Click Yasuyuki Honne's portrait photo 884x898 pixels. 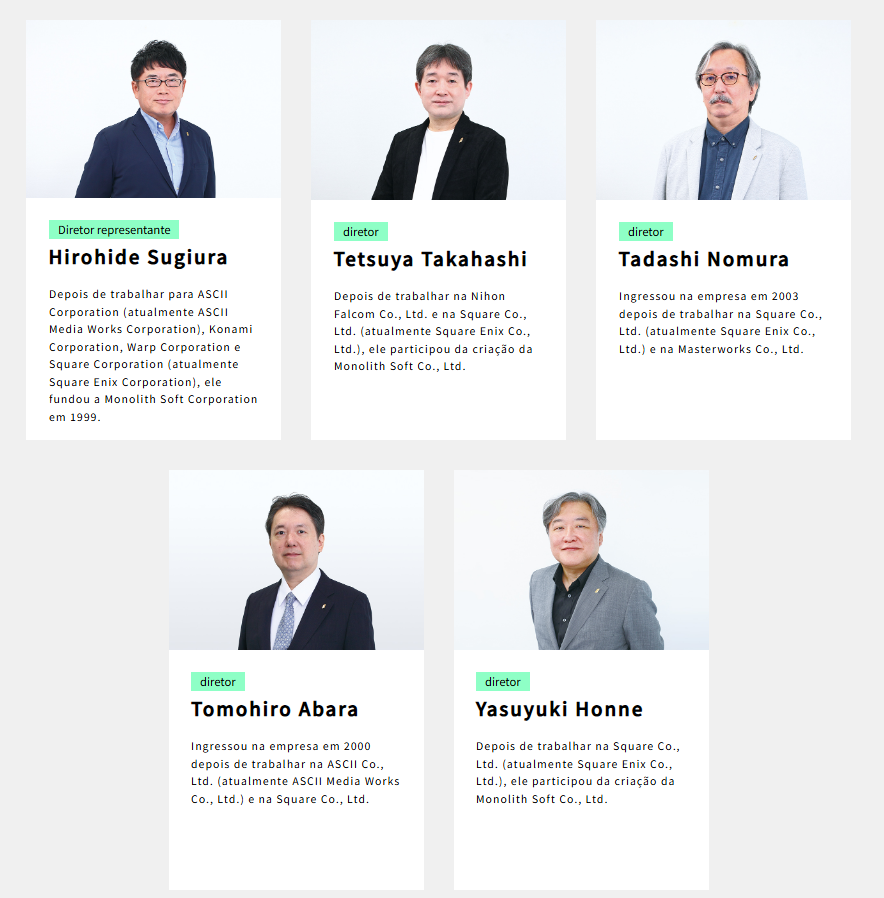[x=581, y=560]
